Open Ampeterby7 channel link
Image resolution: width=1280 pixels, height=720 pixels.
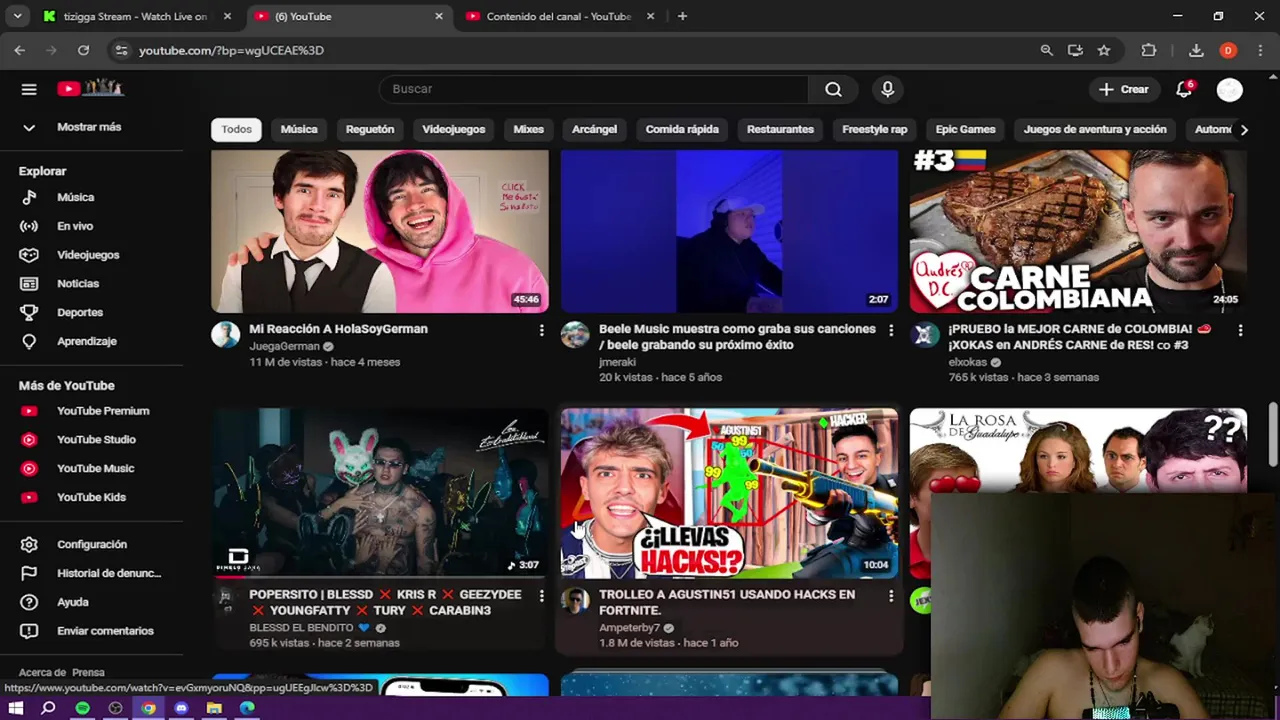coord(629,628)
